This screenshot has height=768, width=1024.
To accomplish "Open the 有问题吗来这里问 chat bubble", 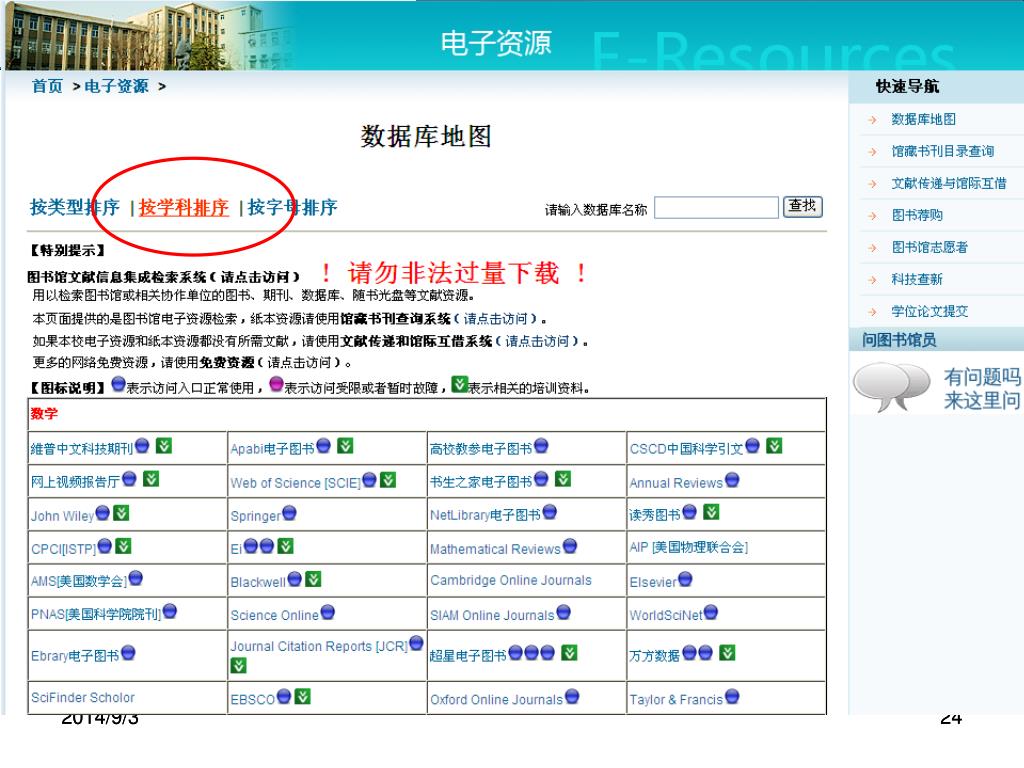I will coord(936,388).
